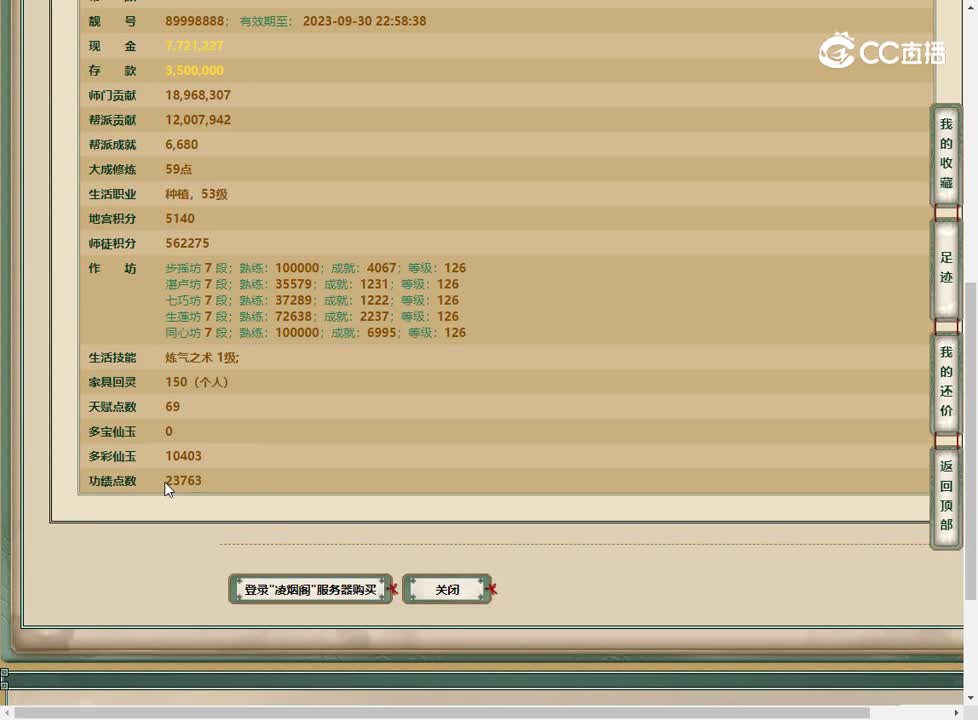Screen dimensions: 978x720
Task: Click the red knot beside the 关闭 button
Action: point(491,590)
